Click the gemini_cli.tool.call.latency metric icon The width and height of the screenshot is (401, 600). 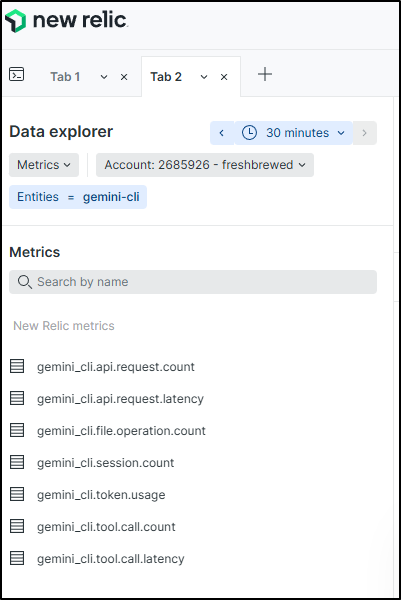pyautogui.click(x=17, y=558)
